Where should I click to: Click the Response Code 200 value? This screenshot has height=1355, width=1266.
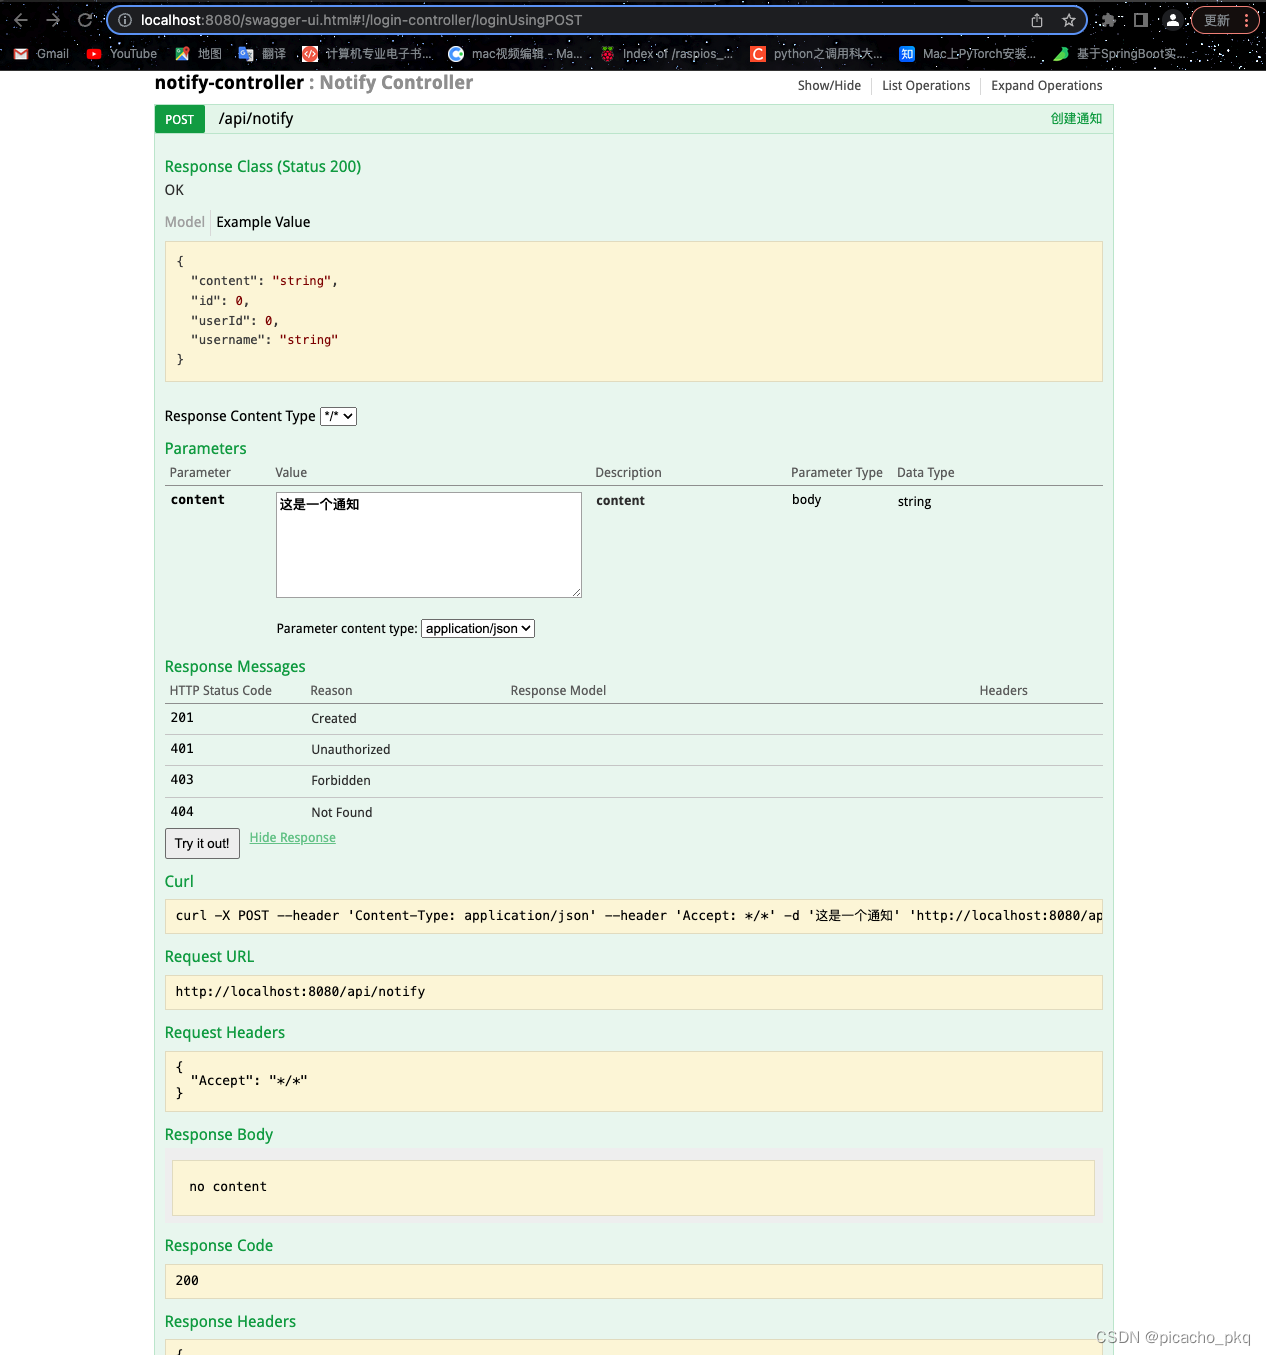point(187,1281)
